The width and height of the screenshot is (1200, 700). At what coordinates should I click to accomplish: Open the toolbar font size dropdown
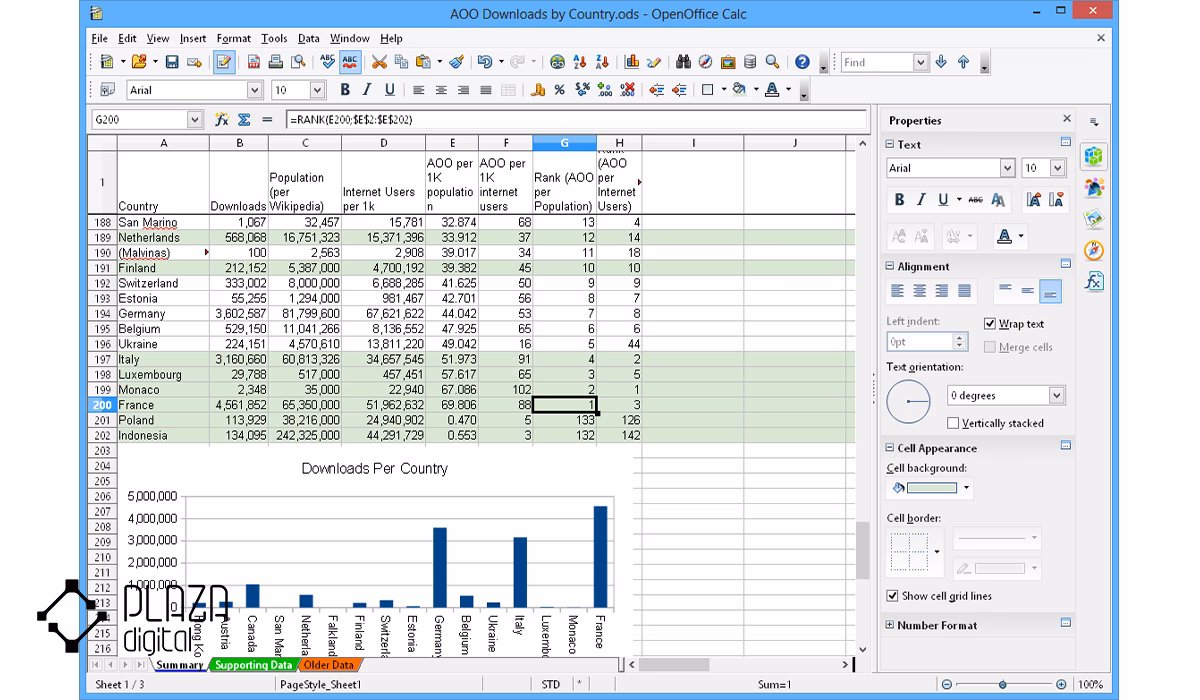pos(318,90)
